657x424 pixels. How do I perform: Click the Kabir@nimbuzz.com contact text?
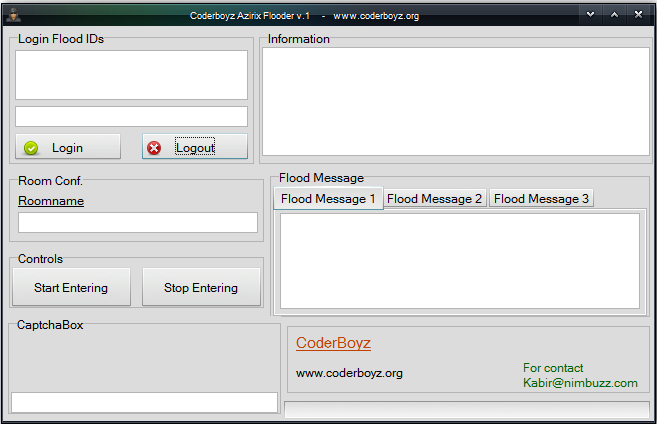click(x=580, y=383)
